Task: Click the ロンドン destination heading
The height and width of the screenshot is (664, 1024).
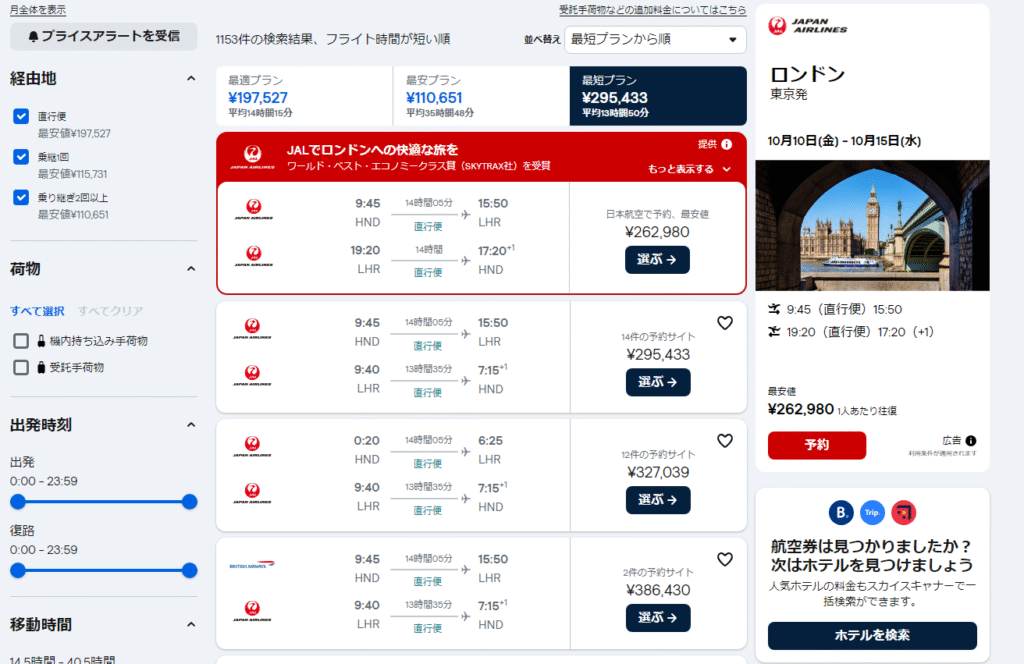Action: [807, 74]
